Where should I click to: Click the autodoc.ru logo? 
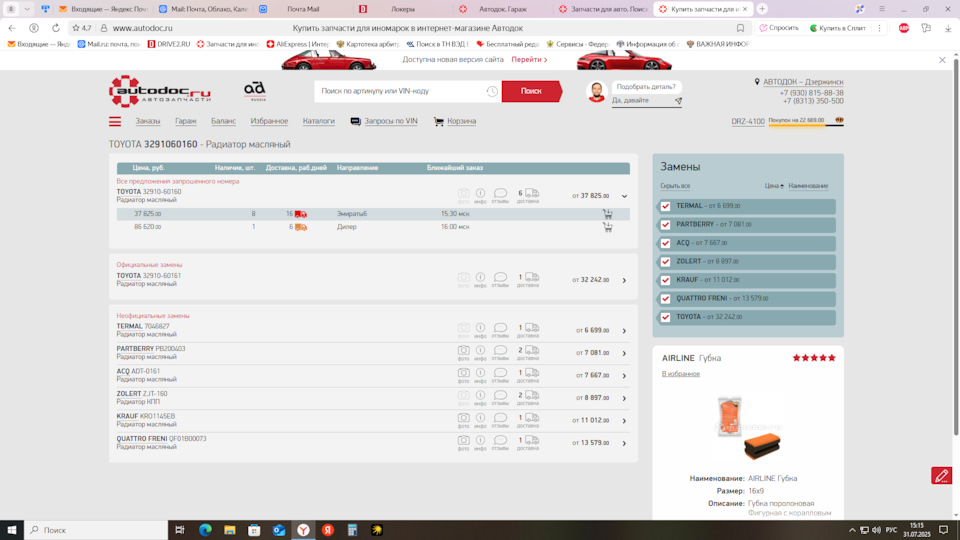tap(160, 91)
